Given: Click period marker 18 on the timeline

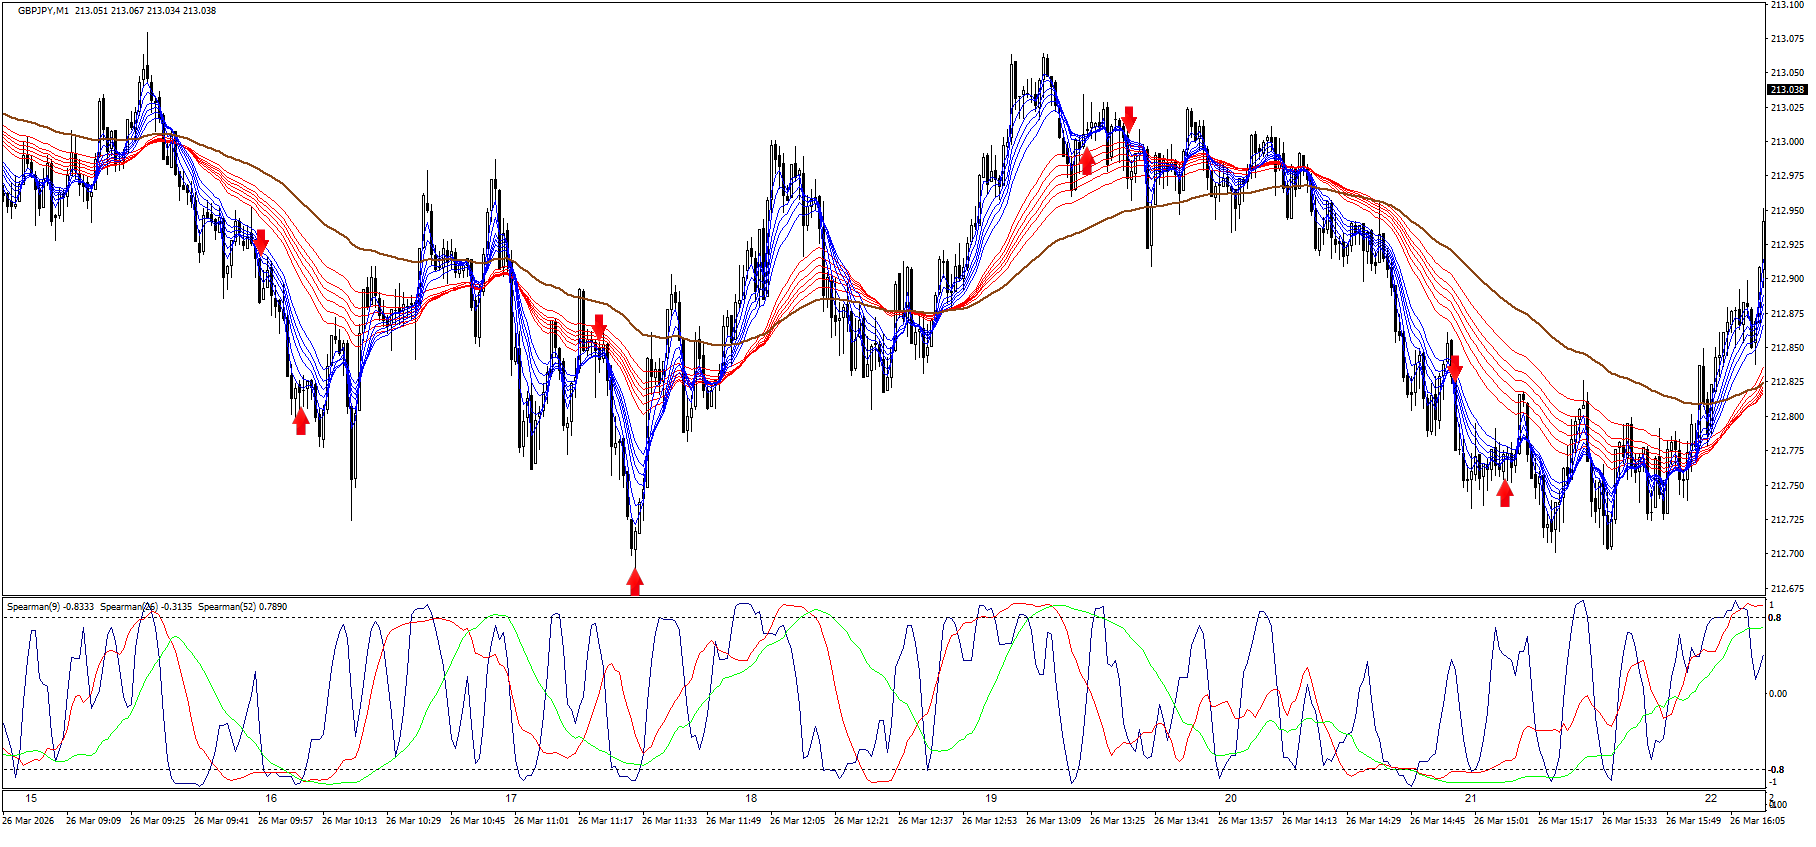Looking at the screenshot, I should click(x=751, y=798).
